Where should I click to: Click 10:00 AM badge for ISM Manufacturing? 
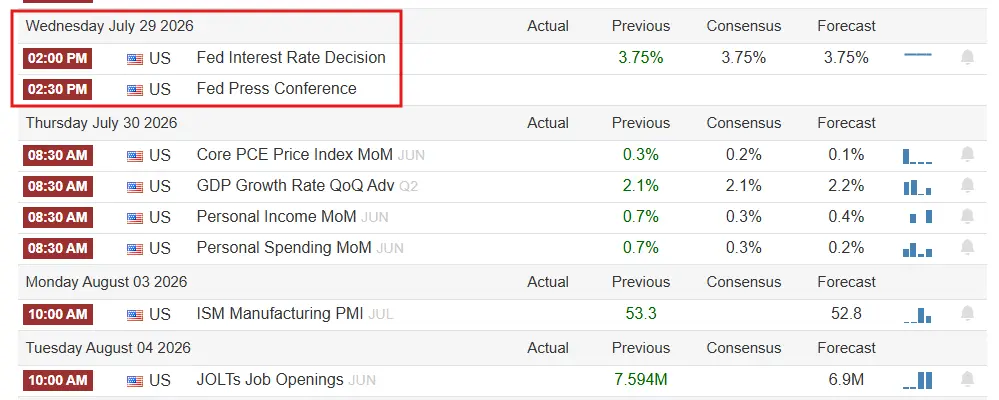point(58,314)
